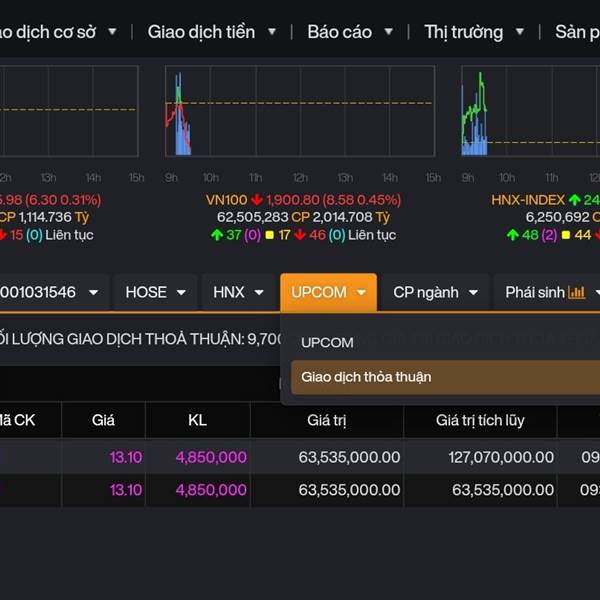
Task: Click the bar chart icon in Phái sinh tab
Action: pyautogui.click(x=576, y=293)
